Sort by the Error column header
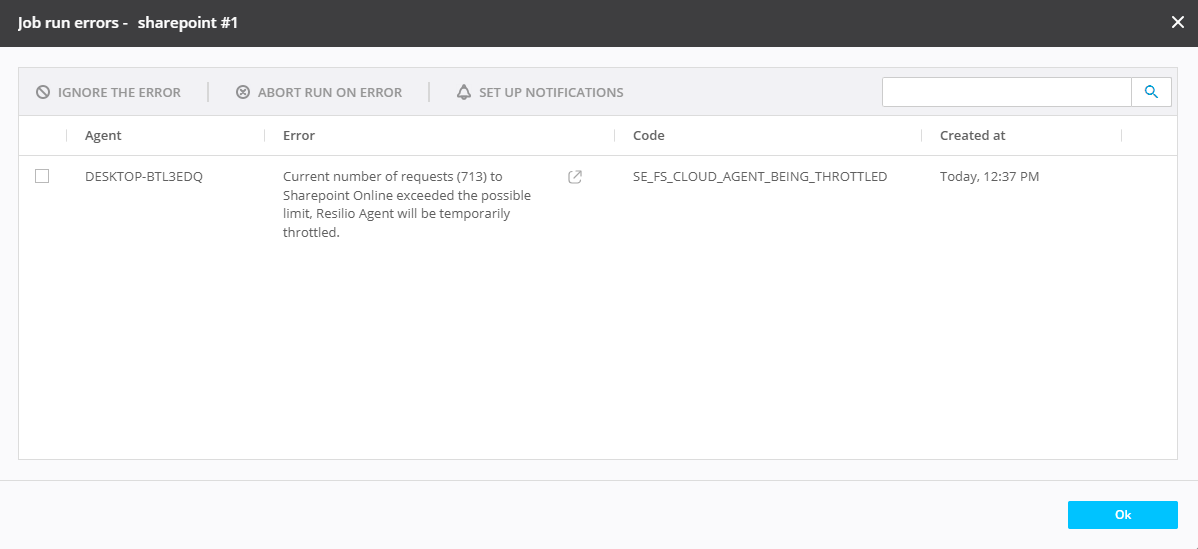The width and height of the screenshot is (1198, 549). [x=299, y=135]
